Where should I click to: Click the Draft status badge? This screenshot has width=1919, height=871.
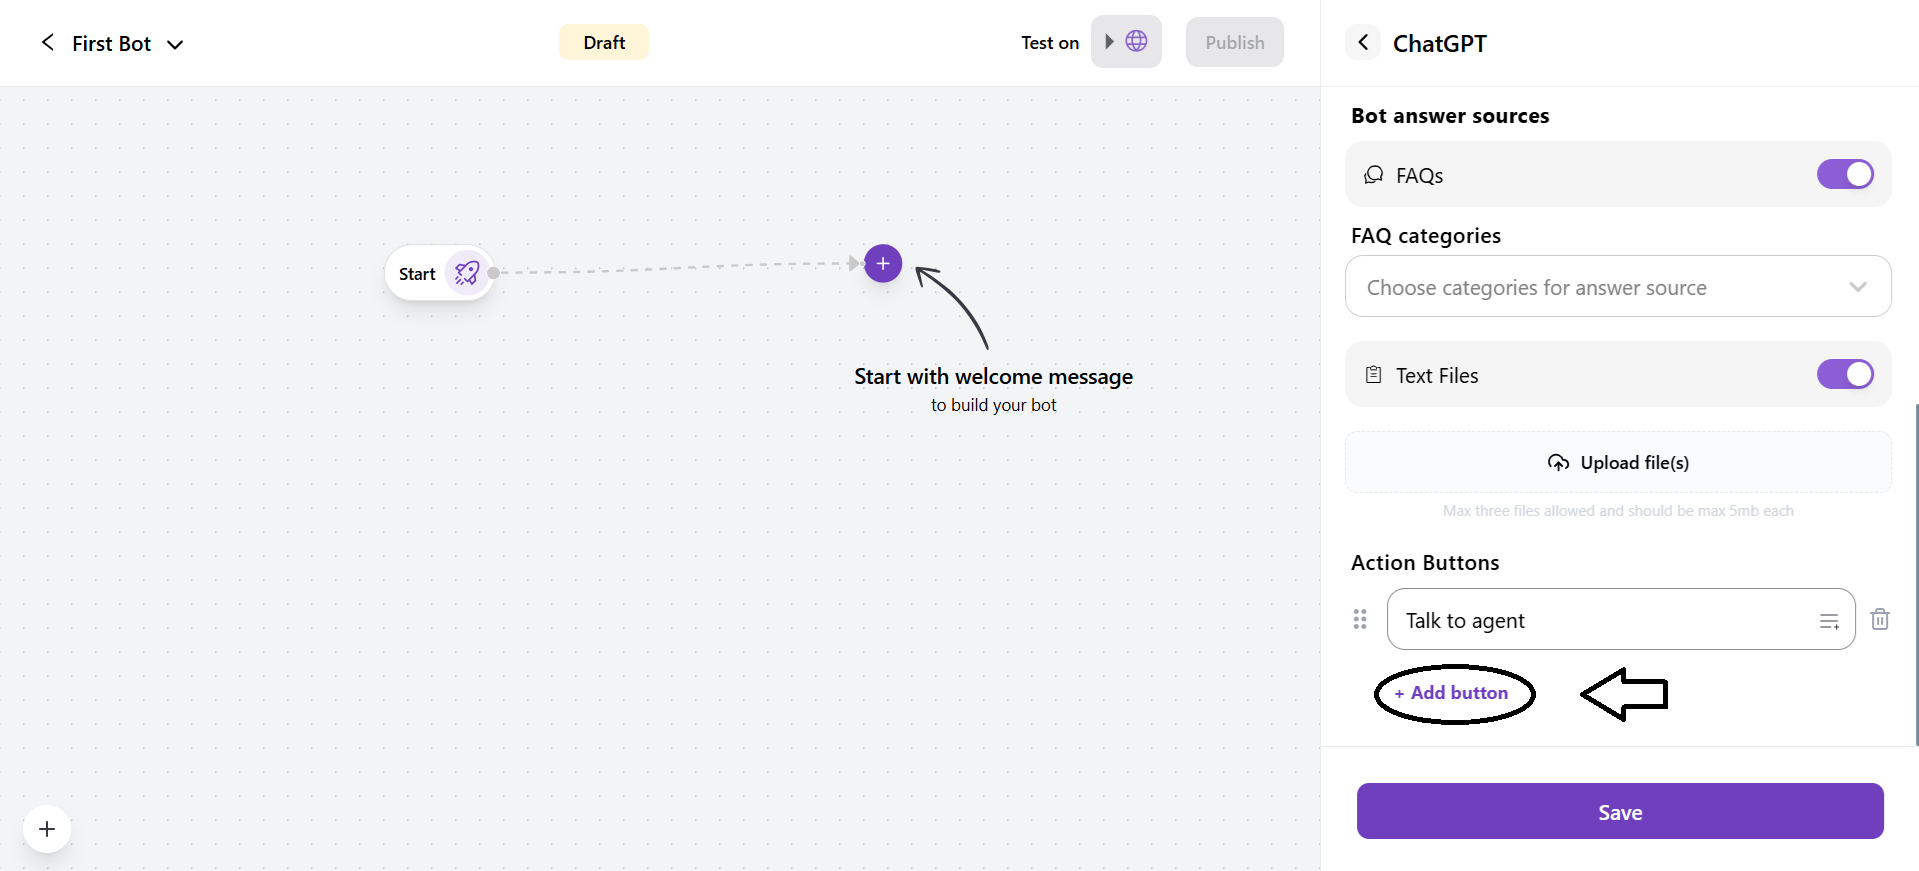pos(604,43)
